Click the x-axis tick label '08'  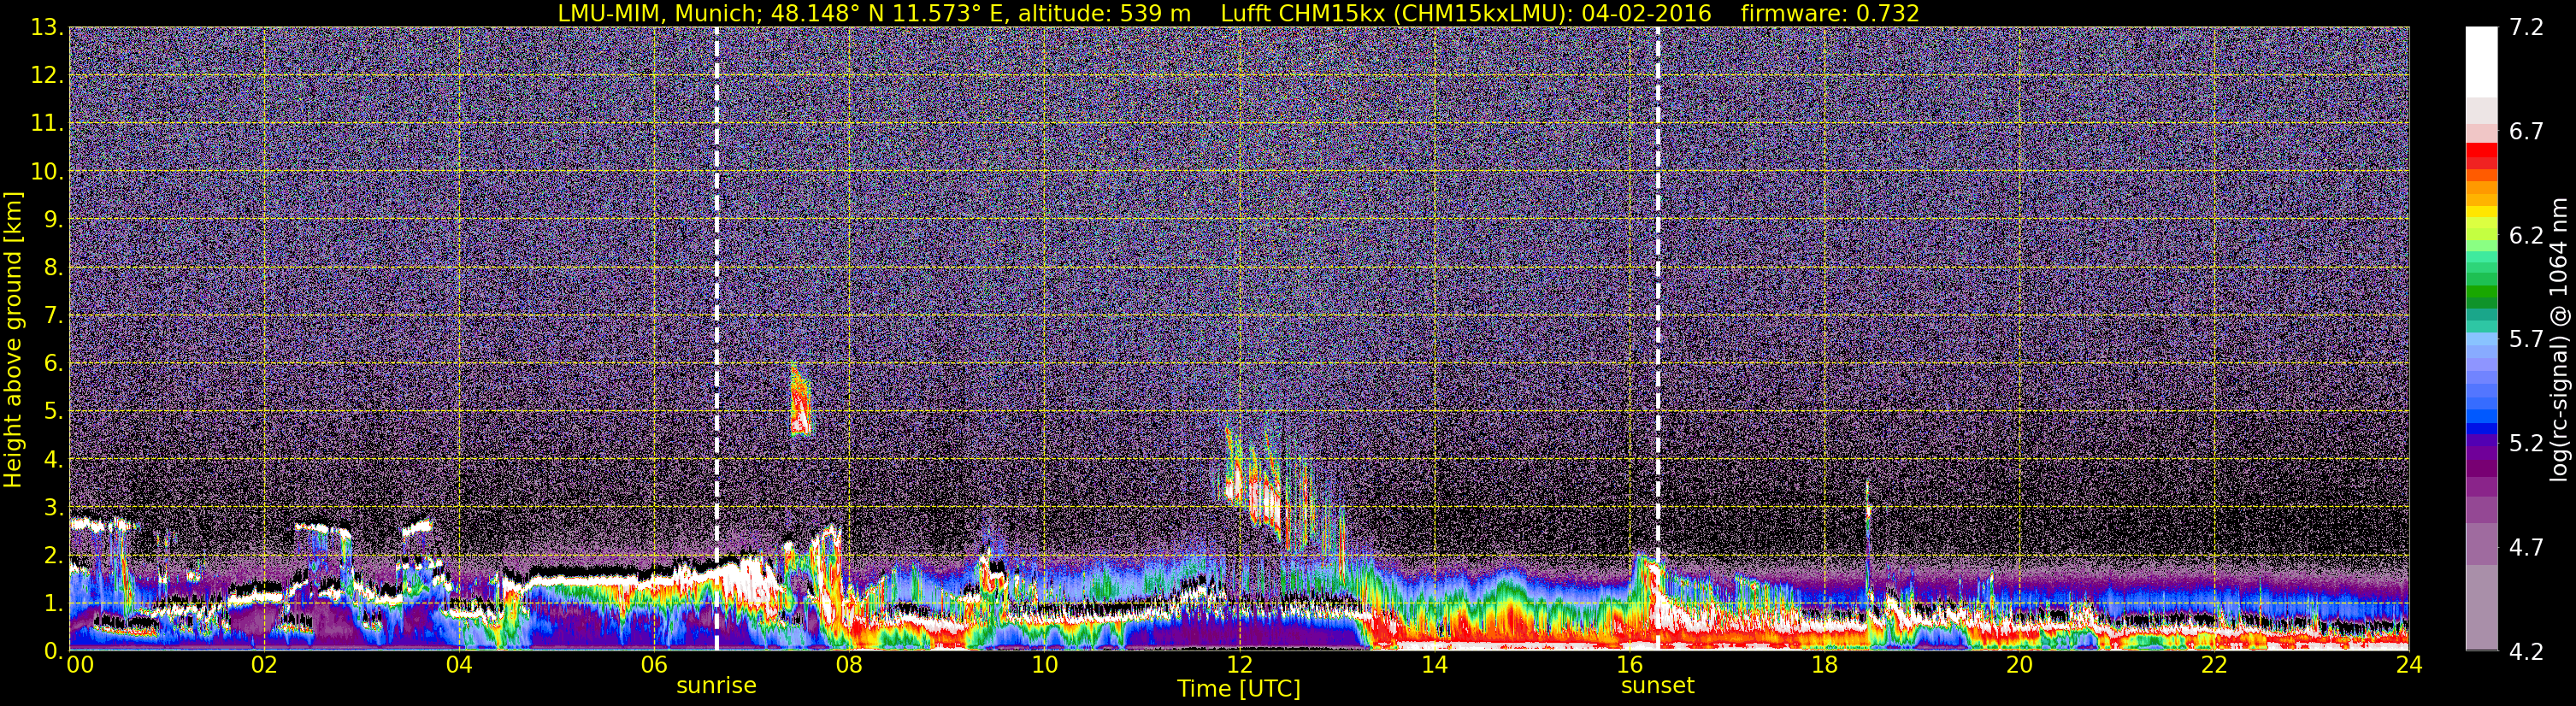pyautogui.click(x=849, y=666)
